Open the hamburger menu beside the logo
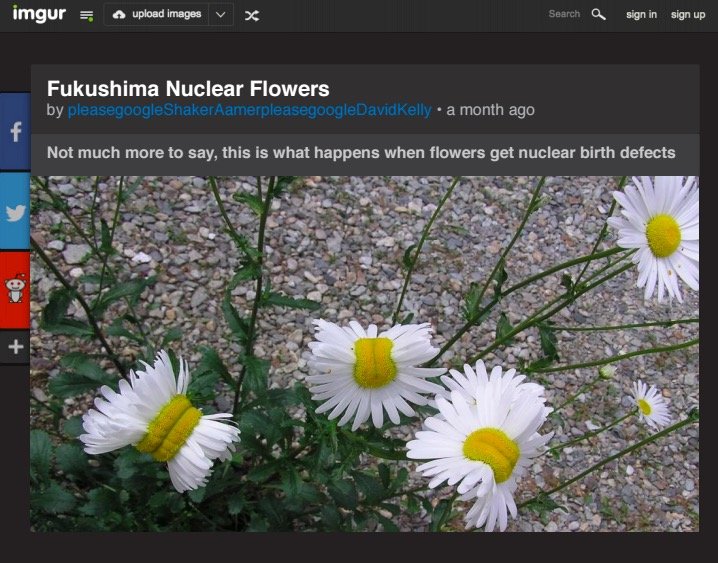This screenshot has height=563, width=718. [x=86, y=15]
